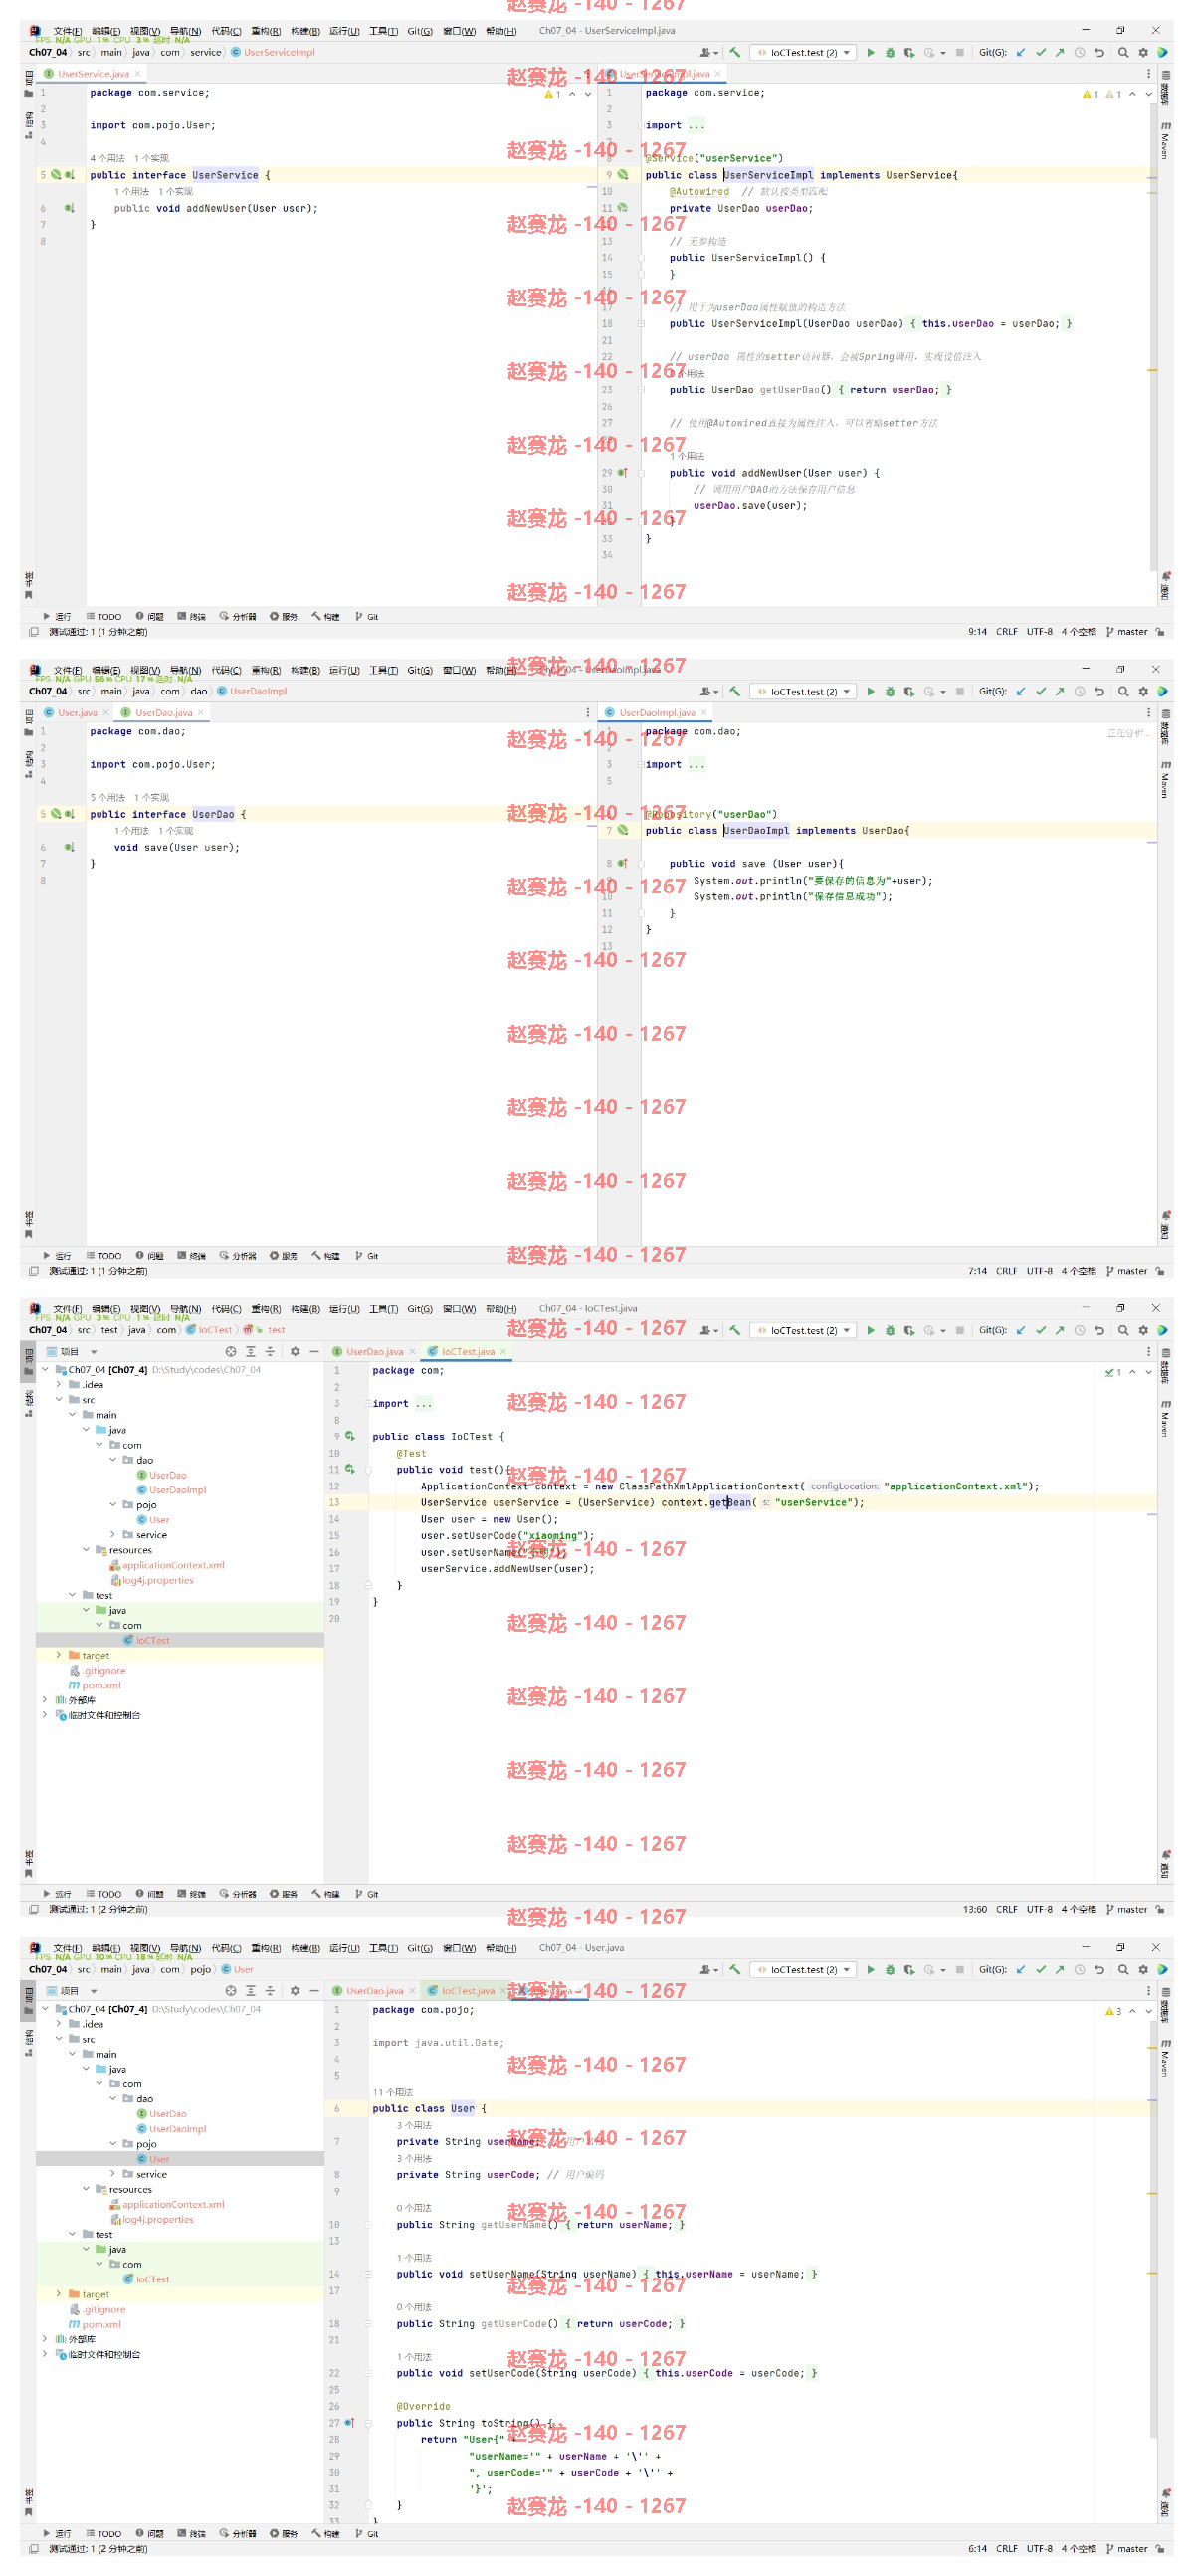This screenshot has width=1194, height=2576.
Task: Open Search Everywhere magnifier in UserServiceImpl window
Action: tap(1123, 52)
